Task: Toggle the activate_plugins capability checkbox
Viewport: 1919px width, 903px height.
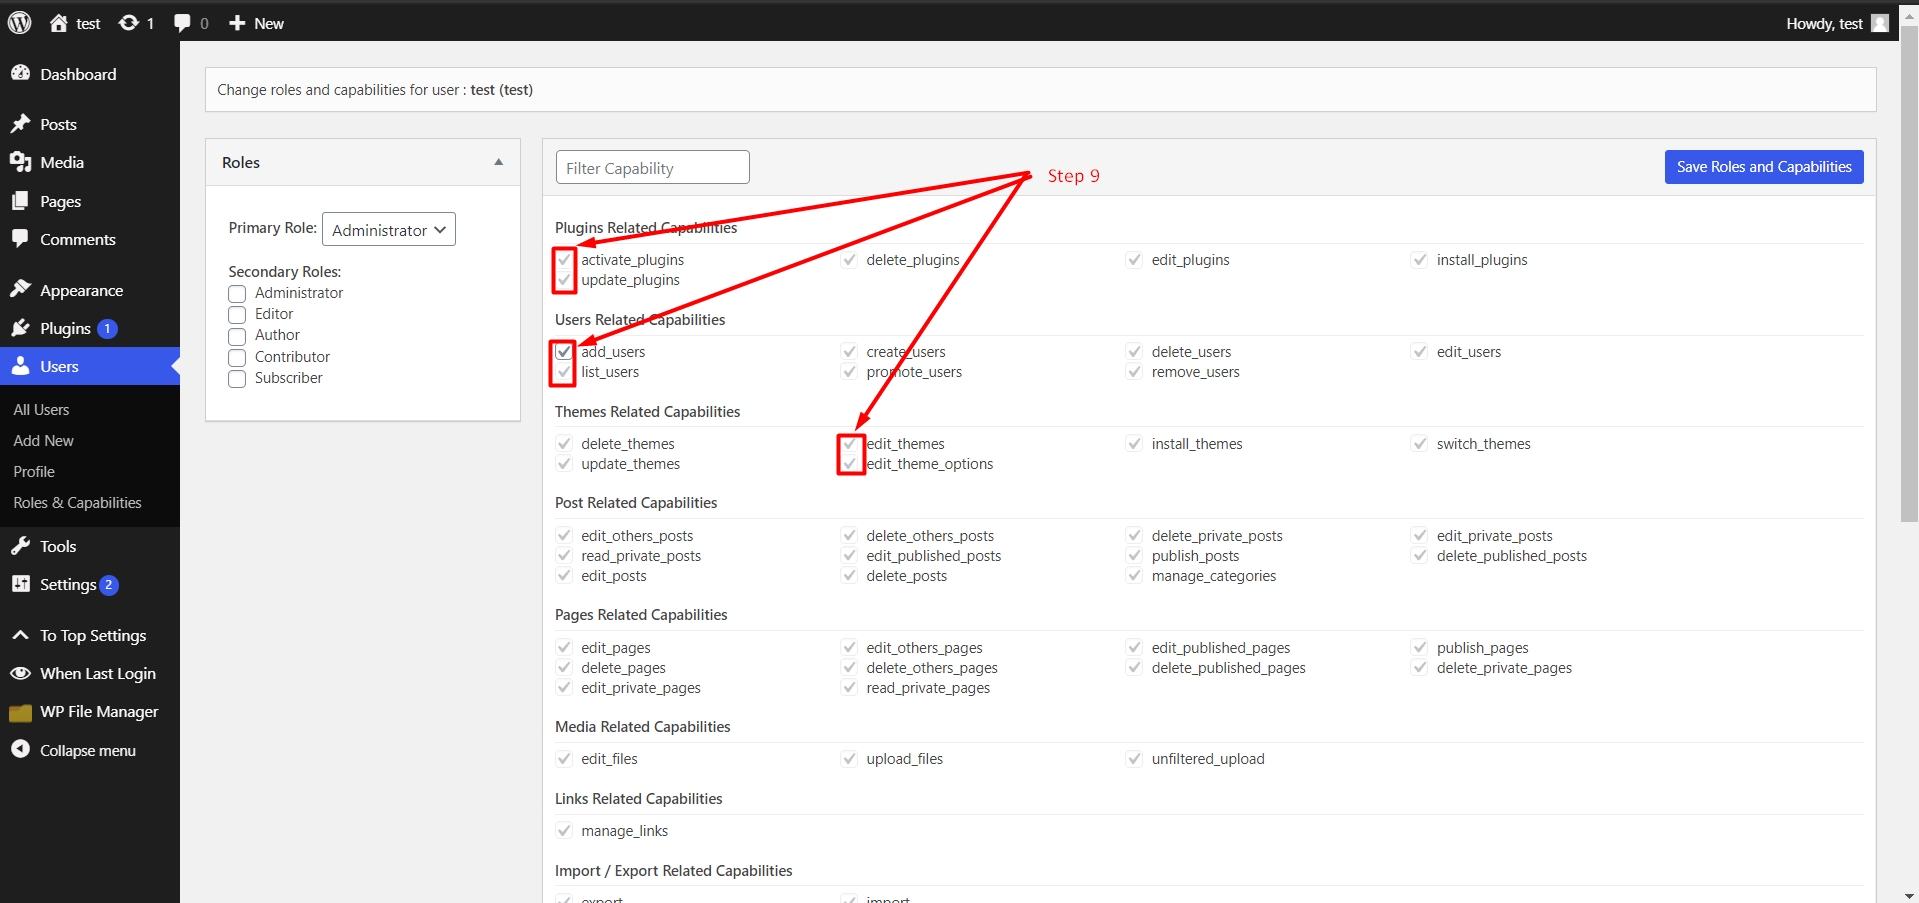Action: click(564, 260)
